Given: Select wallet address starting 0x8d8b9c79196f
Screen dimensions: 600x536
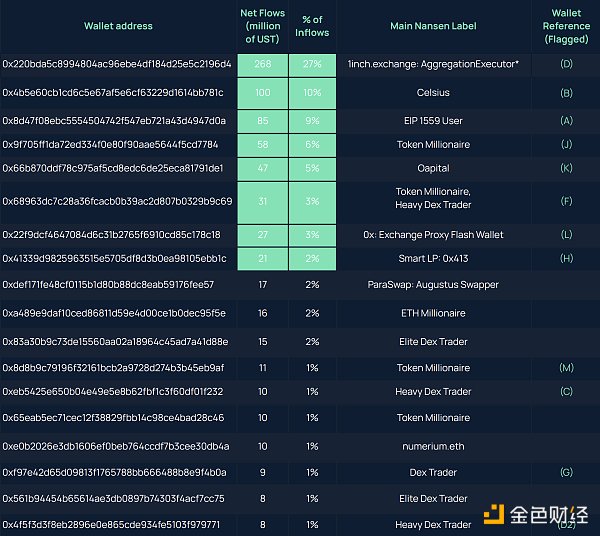Looking at the screenshot, I should click(x=113, y=368).
